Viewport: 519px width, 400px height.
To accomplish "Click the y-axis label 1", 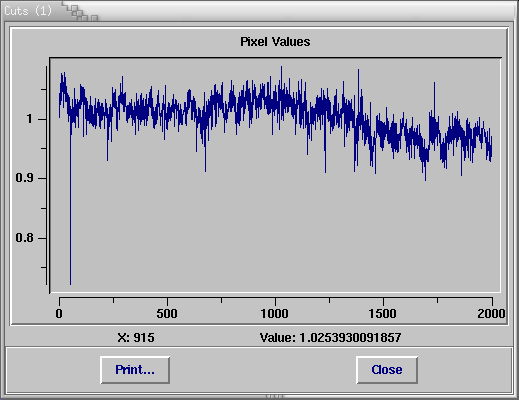I will 30,119.
